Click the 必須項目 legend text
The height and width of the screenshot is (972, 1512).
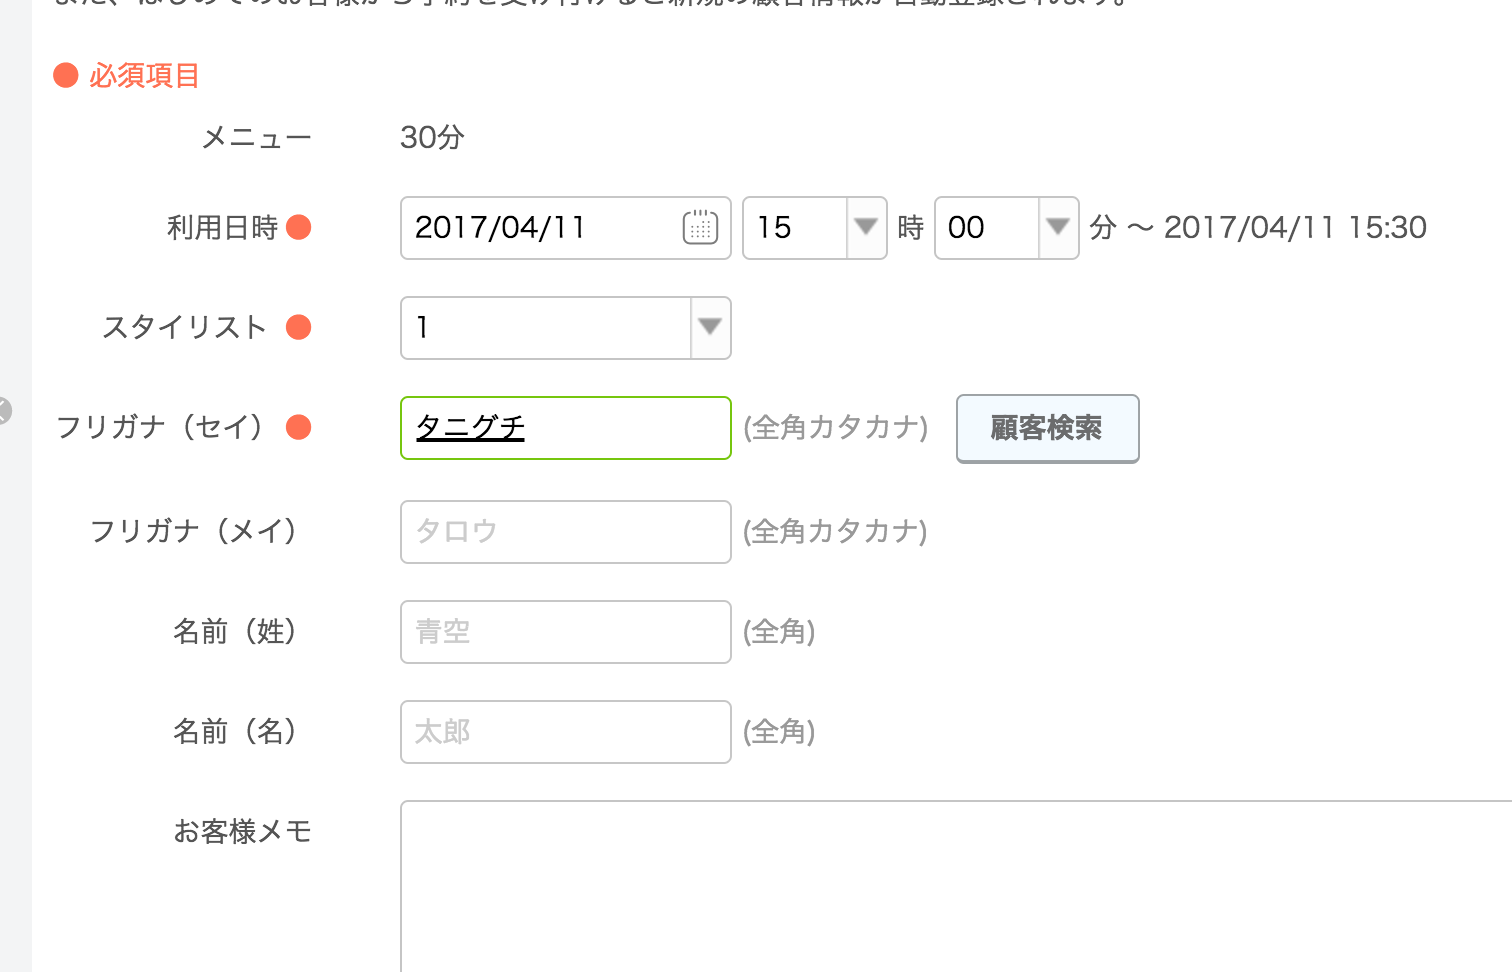click(144, 76)
